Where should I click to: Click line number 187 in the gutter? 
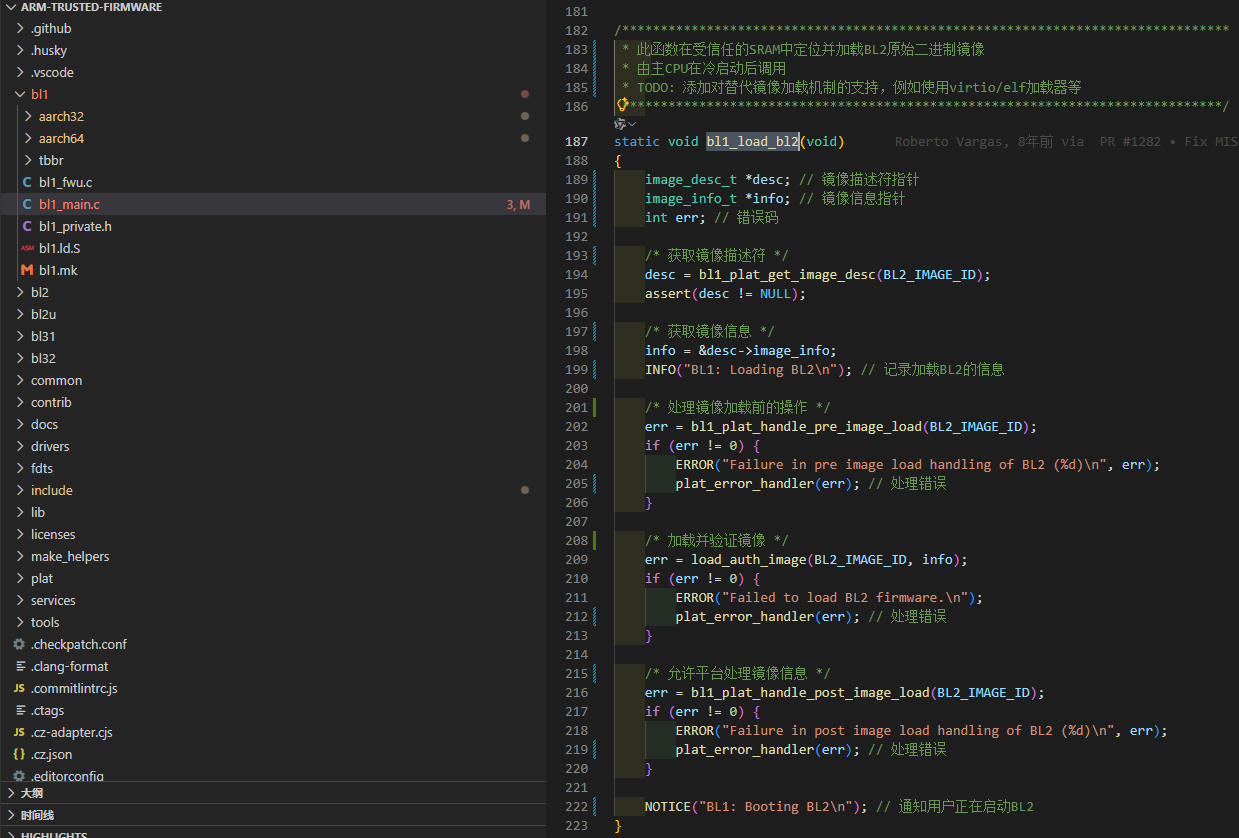click(577, 142)
